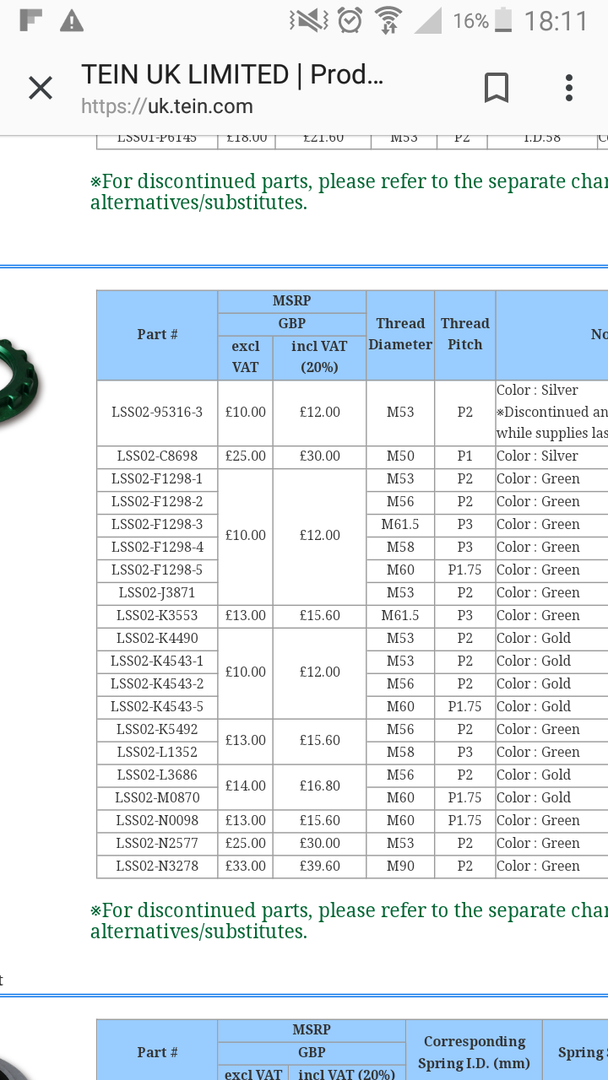Tap the alarm clock status icon
Image resolution: width=608 pixels, height=1080 pixels.
pos(350,21)
